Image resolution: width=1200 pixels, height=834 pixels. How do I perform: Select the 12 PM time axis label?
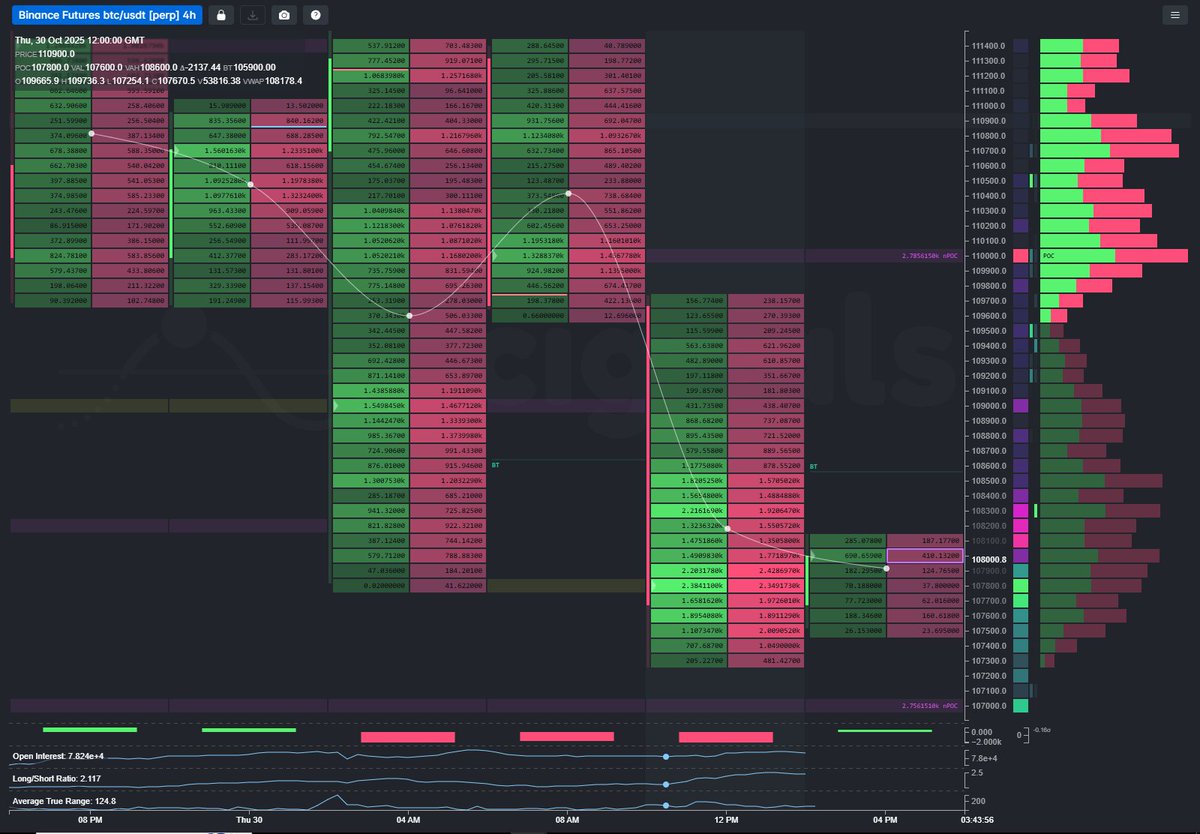[725, 820]
